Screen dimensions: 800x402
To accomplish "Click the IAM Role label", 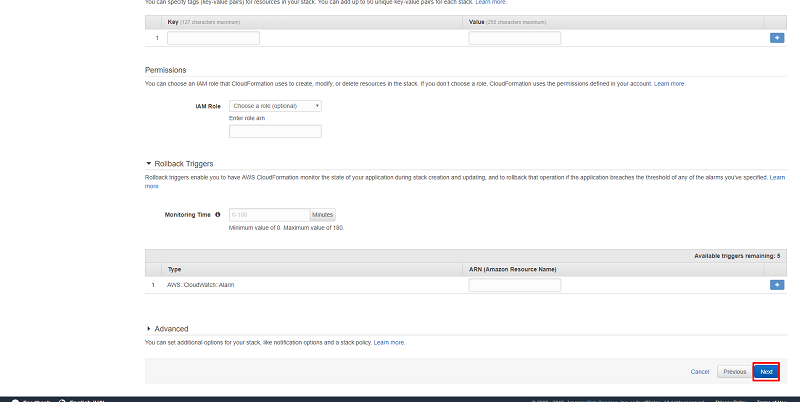I will [208, 106].
